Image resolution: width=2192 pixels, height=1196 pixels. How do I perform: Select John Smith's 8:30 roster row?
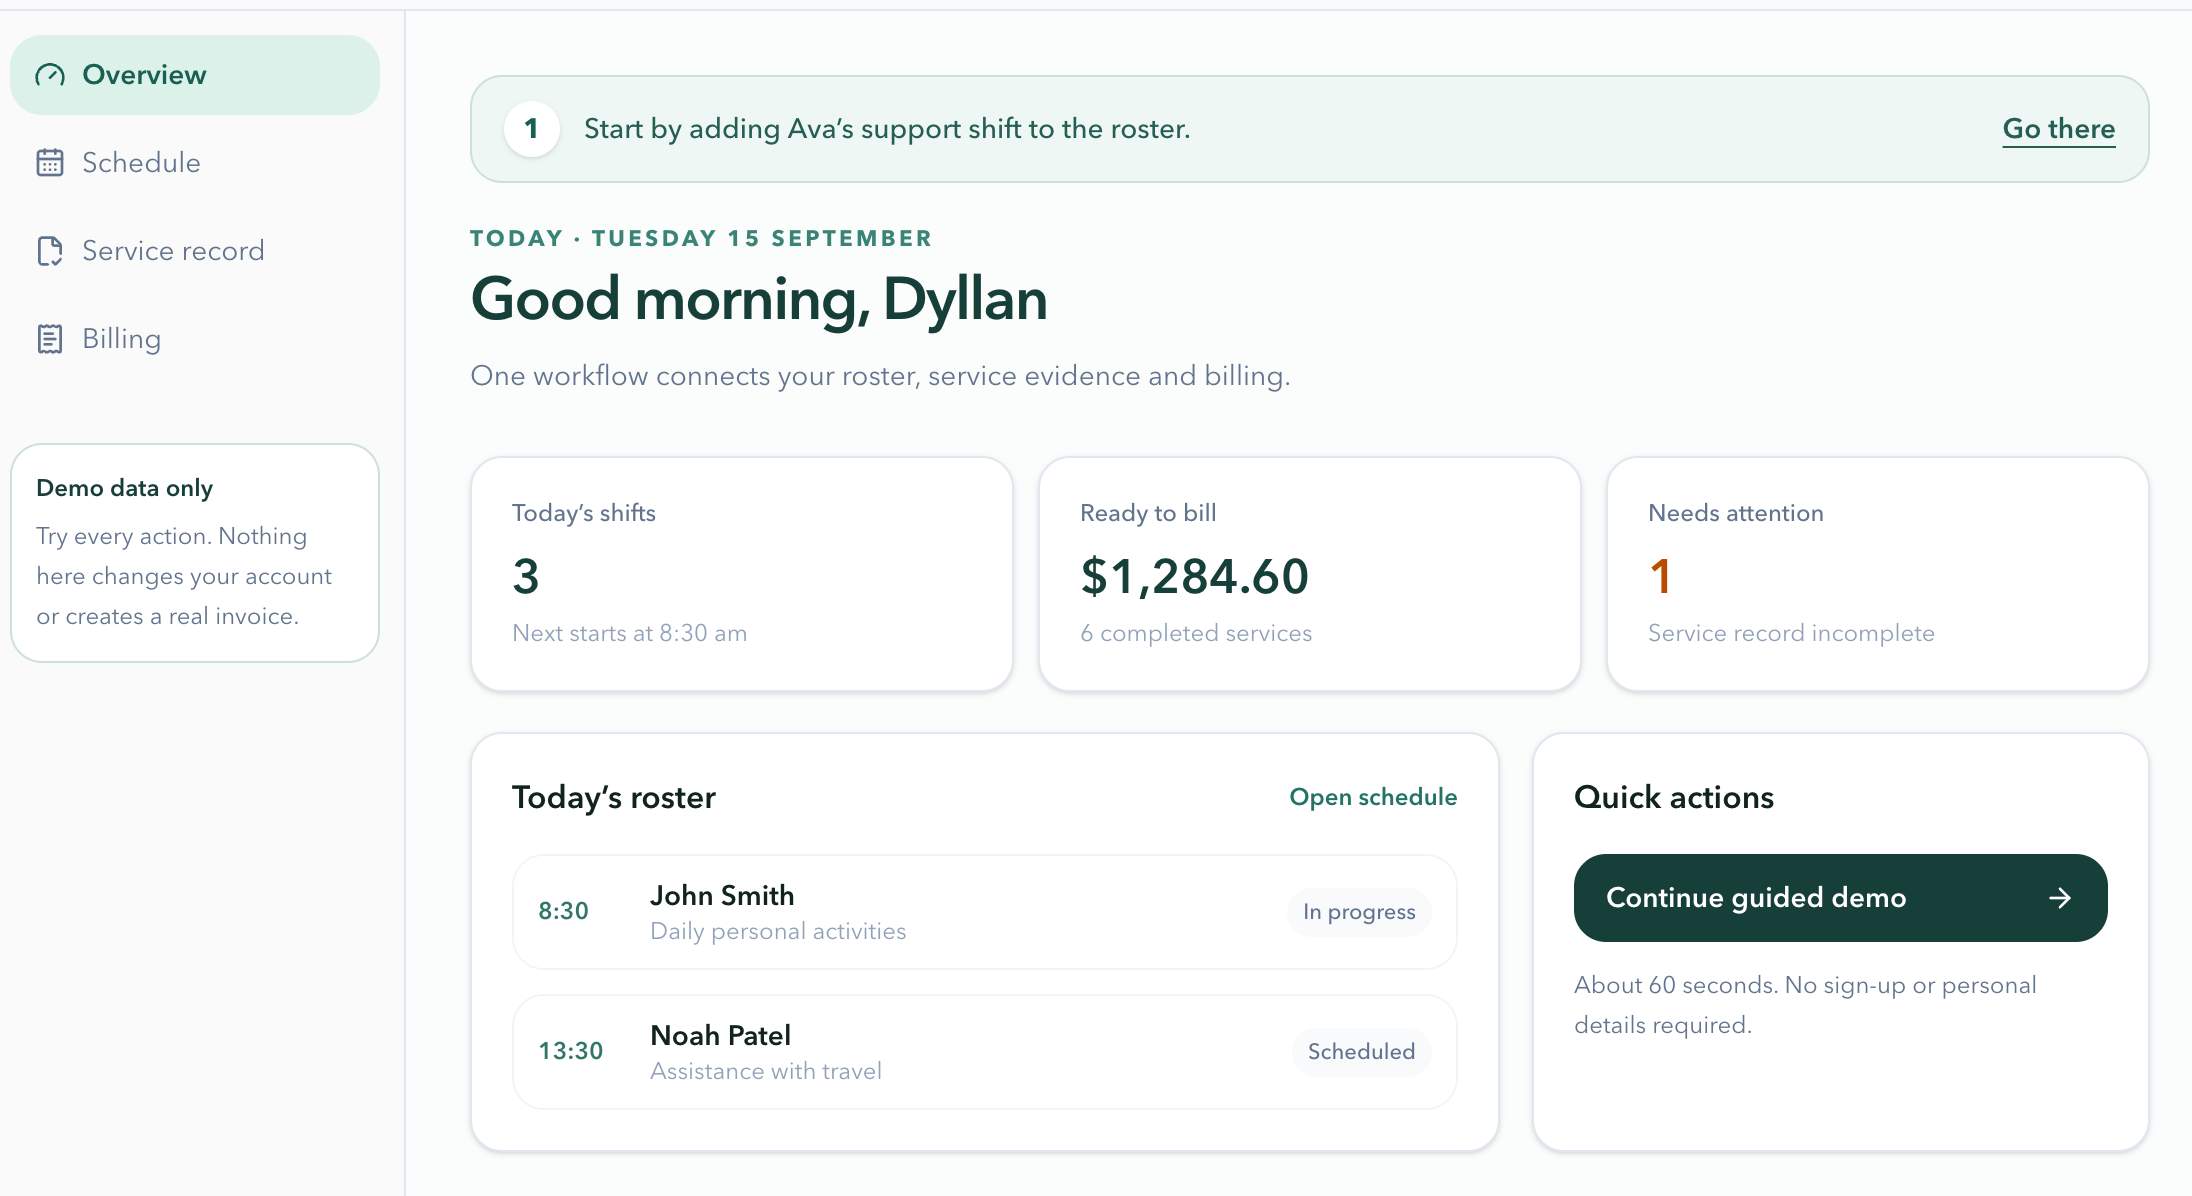point(985,912)
